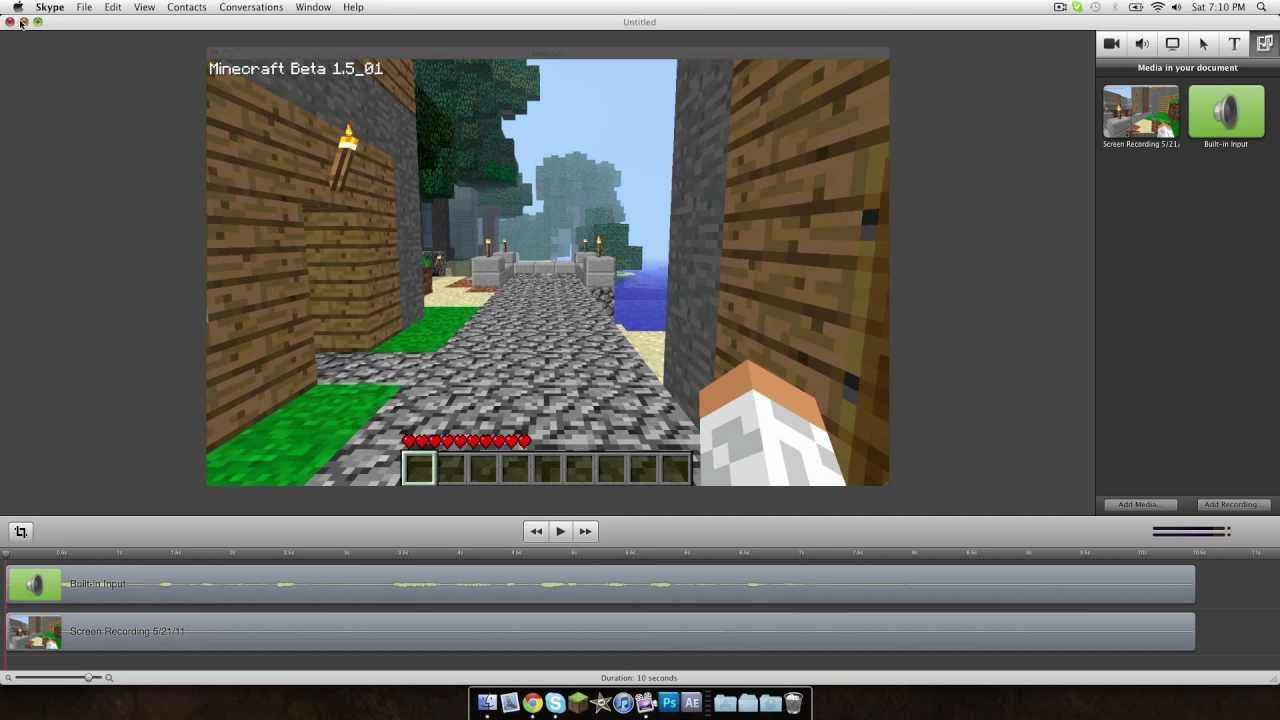Screen dimensions: 1280x720
Task: Open Spotlight search
Action: click(1262, 7)
